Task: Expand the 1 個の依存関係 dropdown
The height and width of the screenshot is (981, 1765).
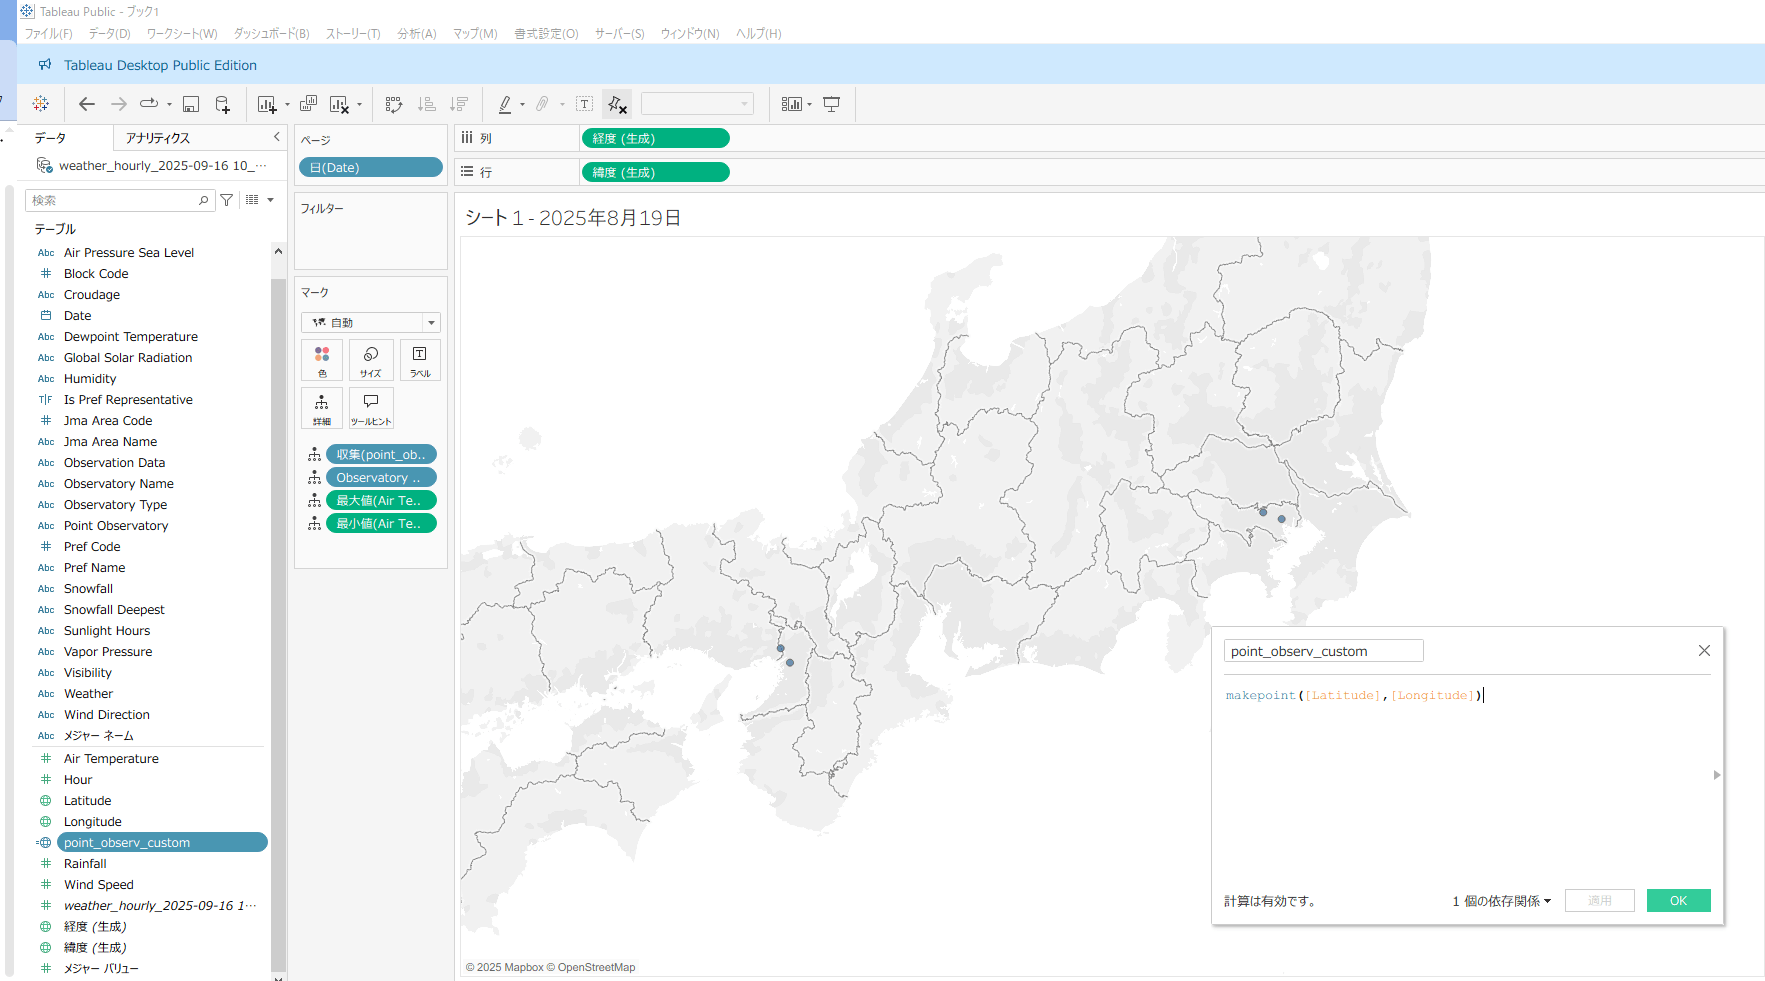Action: pyautogui.click(x=1502, y=901)
